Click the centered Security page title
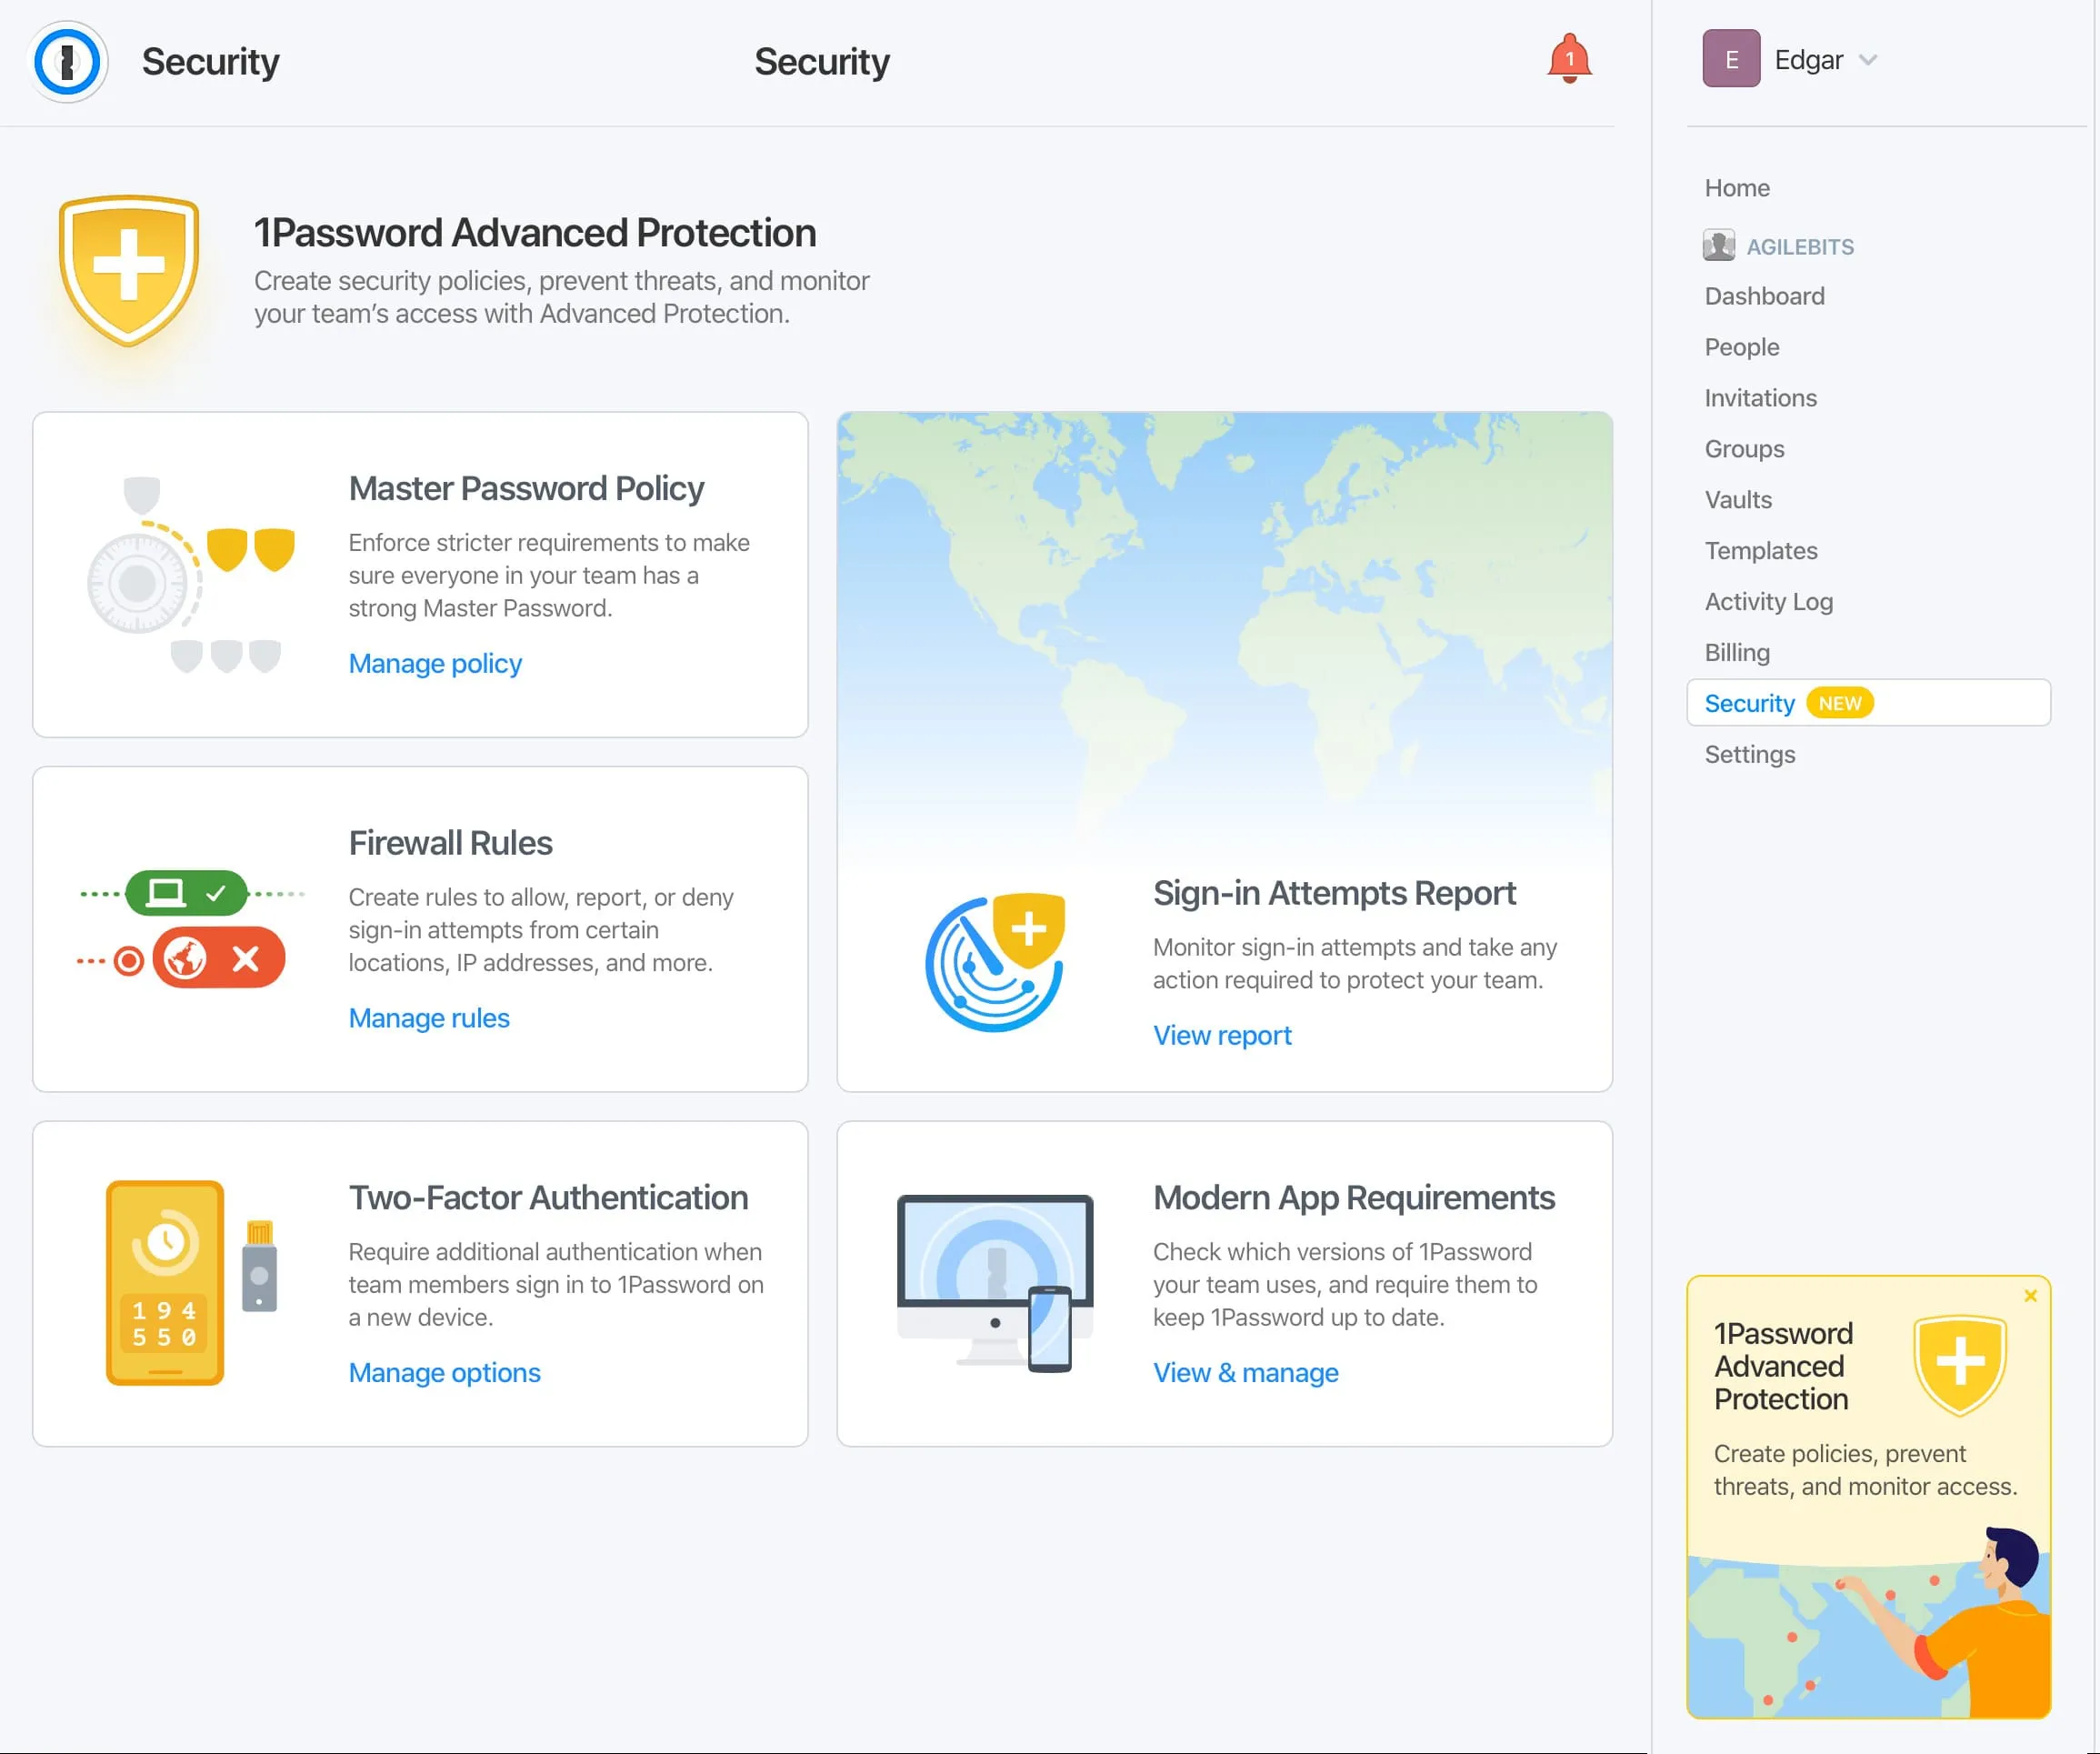The height and width of the screenshot is (1754, 2100). click(821, 61)
